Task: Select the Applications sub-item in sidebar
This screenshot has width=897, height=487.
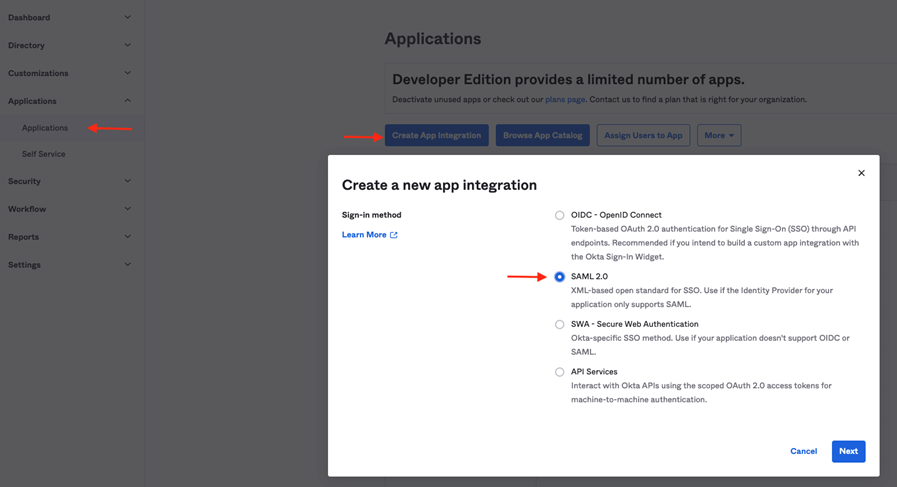Action: (45, 128)
